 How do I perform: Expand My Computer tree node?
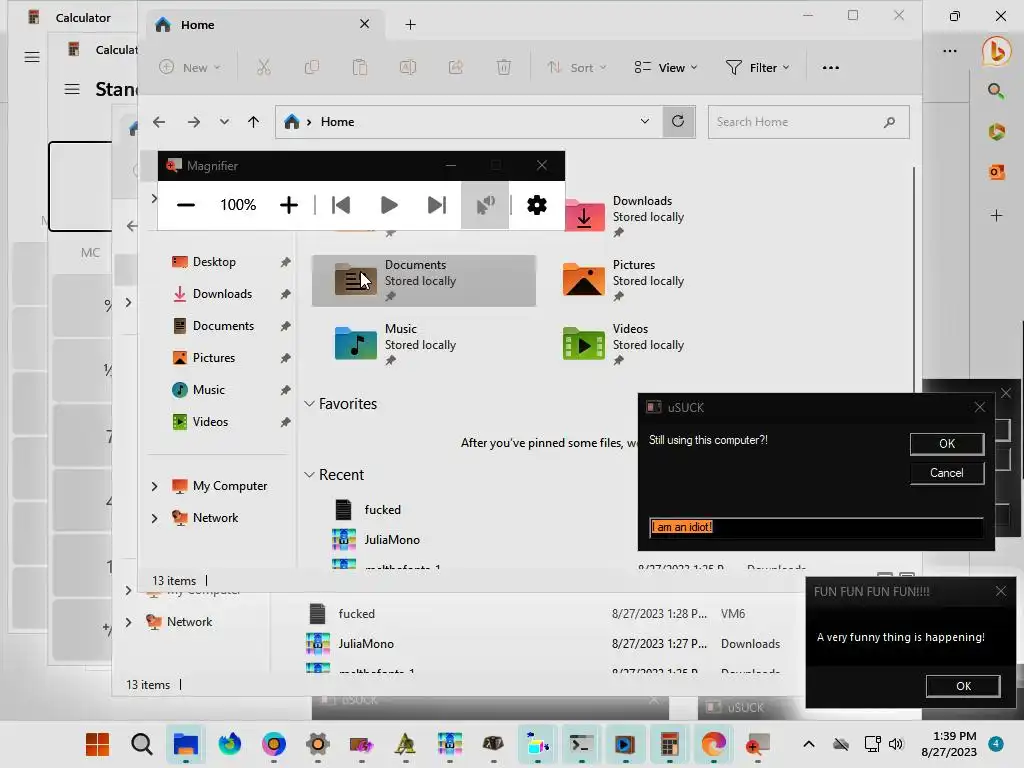coord(155,486)
